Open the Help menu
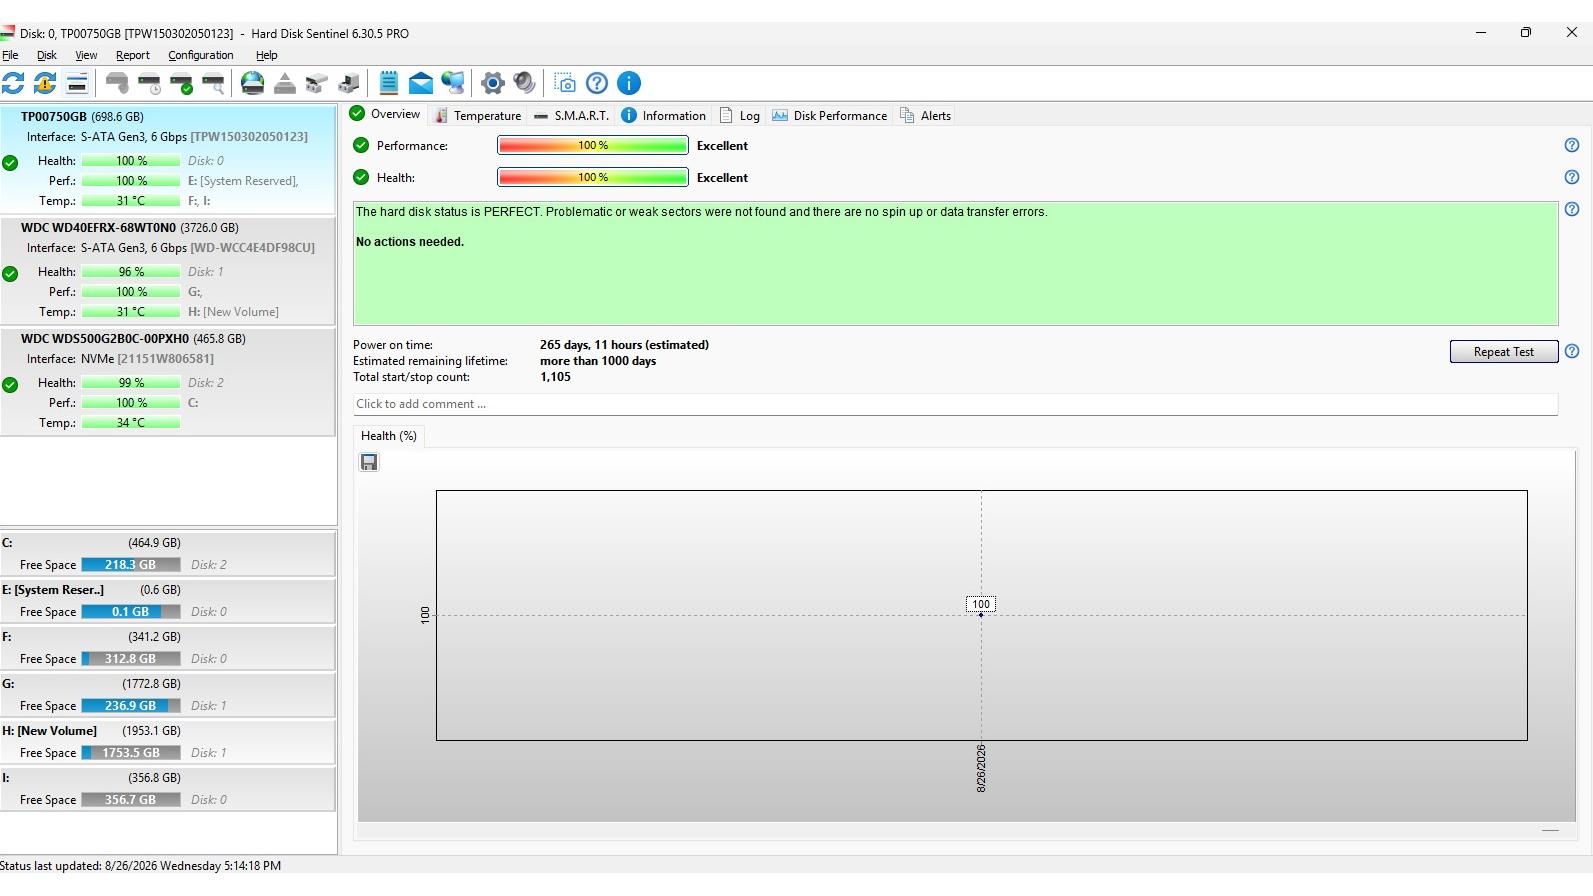Viewport: 1593px width, 896px height. click(x=266, y=56)
